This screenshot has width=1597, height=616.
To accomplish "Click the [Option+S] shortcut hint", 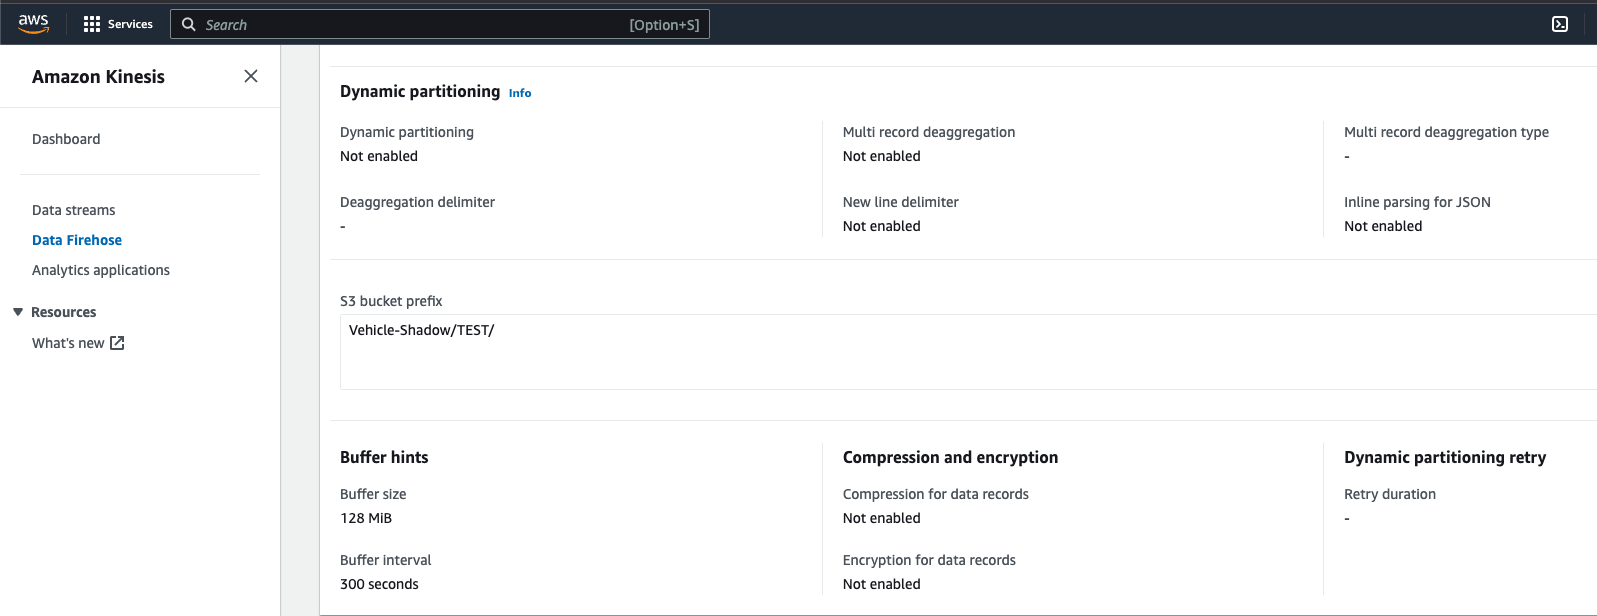I will pyautogui.click(x=664, y=25).
